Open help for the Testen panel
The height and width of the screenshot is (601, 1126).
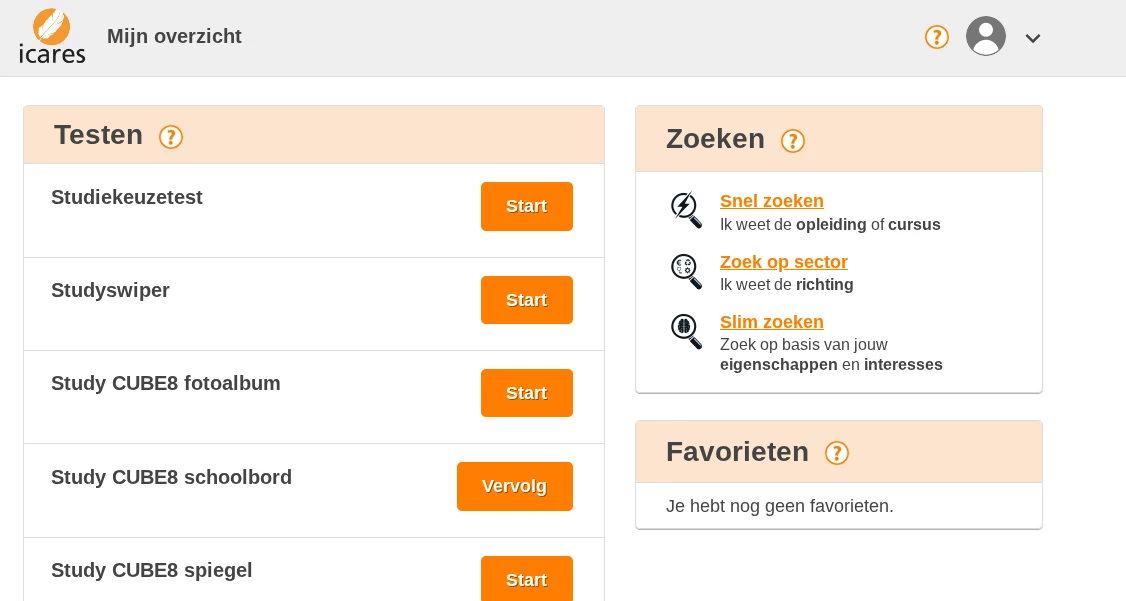(x=171, y=137)
